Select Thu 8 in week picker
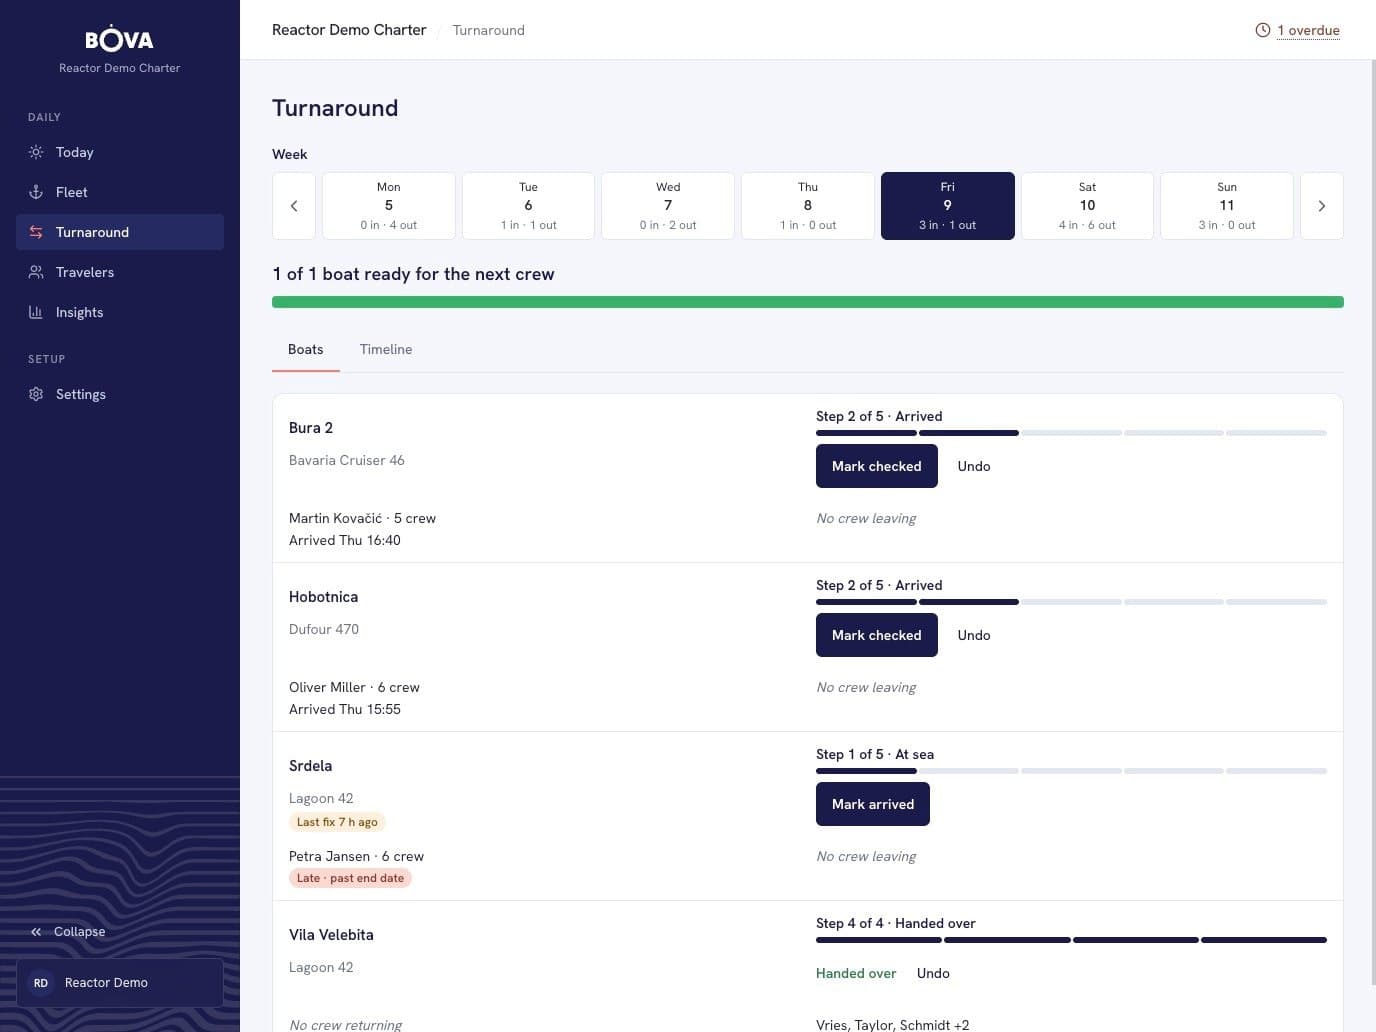The width and height of the screenshot is (1376, 1032). 808,206
